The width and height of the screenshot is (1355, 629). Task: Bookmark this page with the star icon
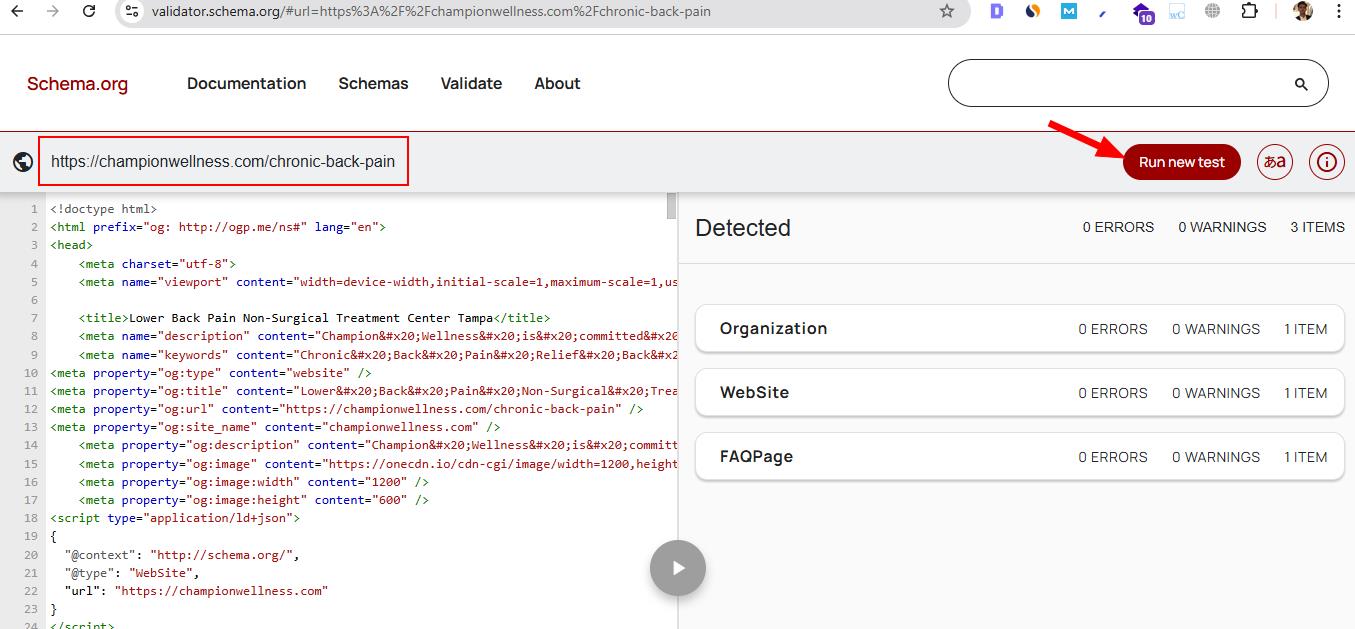point(946,12)
